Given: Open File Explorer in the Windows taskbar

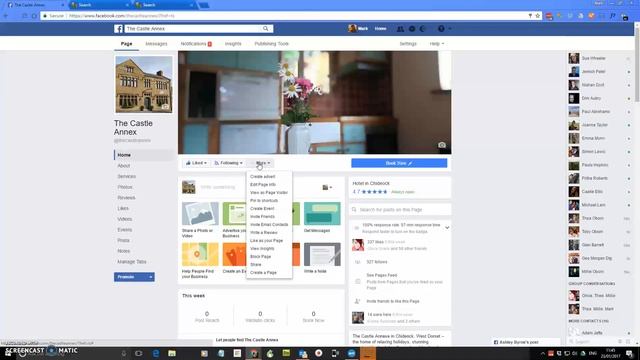Looking at the screenshot, I should pos(172,353).
